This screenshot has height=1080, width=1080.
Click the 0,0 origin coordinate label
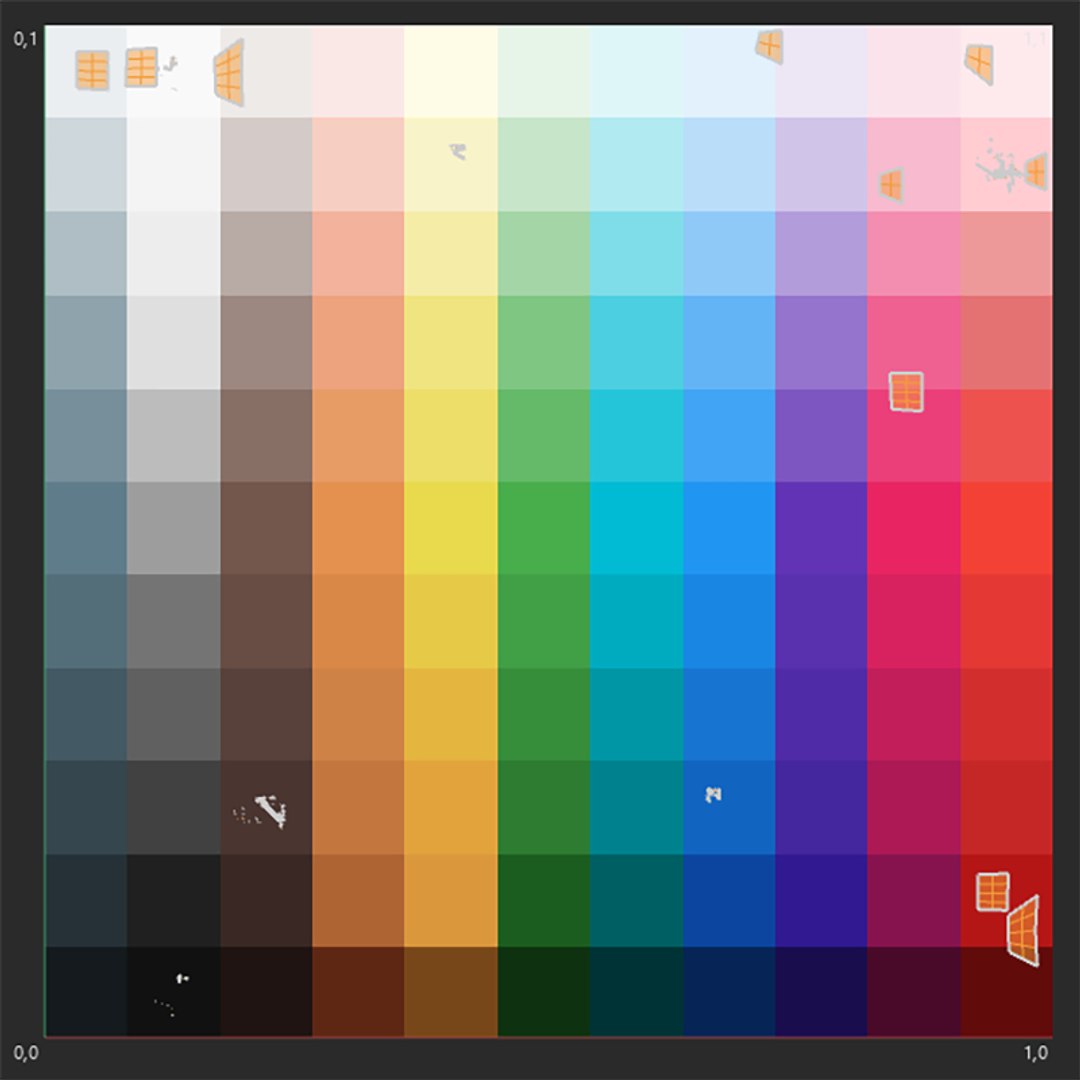(25, 1052)
